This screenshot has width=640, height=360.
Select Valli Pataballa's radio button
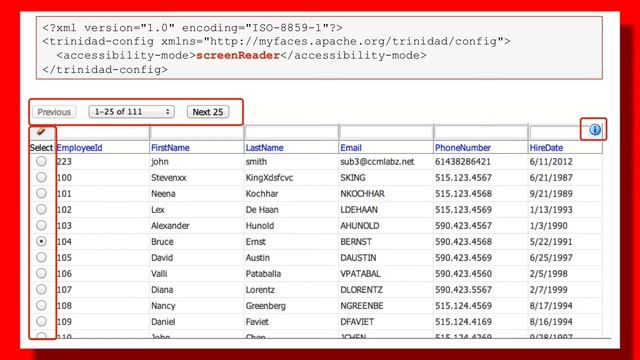pyautogui.click(x=41, y=273)
